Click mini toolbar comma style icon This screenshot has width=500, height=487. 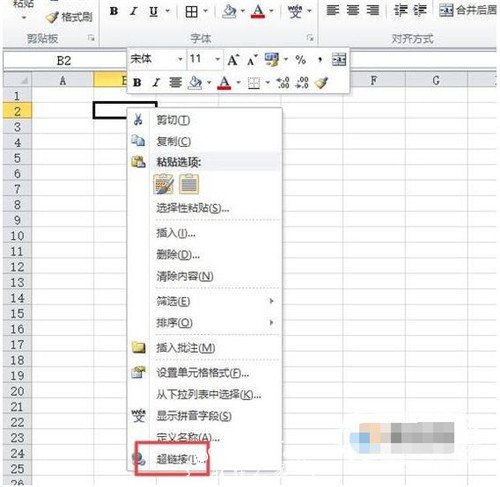pyautogui.click(x=320, y=60)
